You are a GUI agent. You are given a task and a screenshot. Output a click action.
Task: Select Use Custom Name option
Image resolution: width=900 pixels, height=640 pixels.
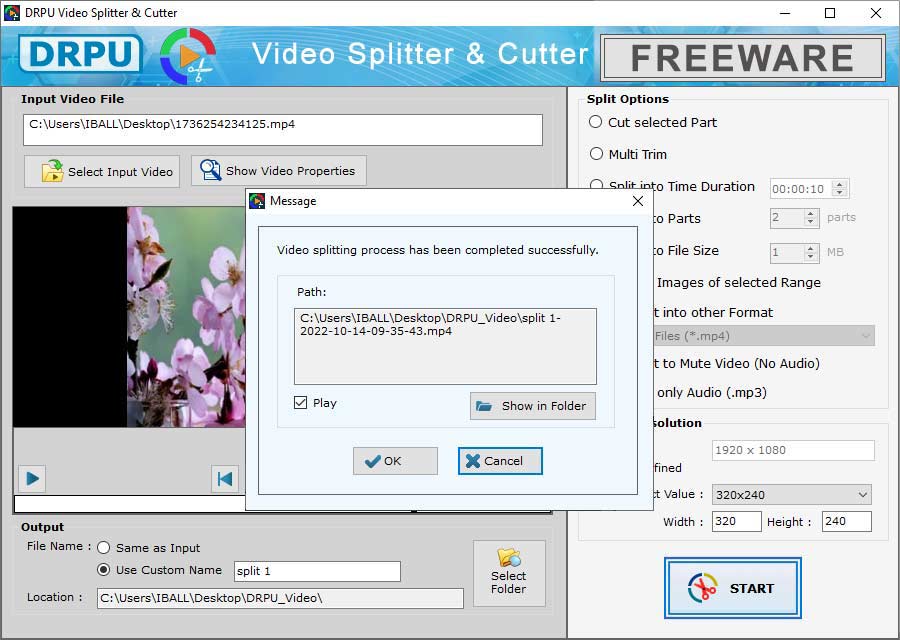(103, 570)
